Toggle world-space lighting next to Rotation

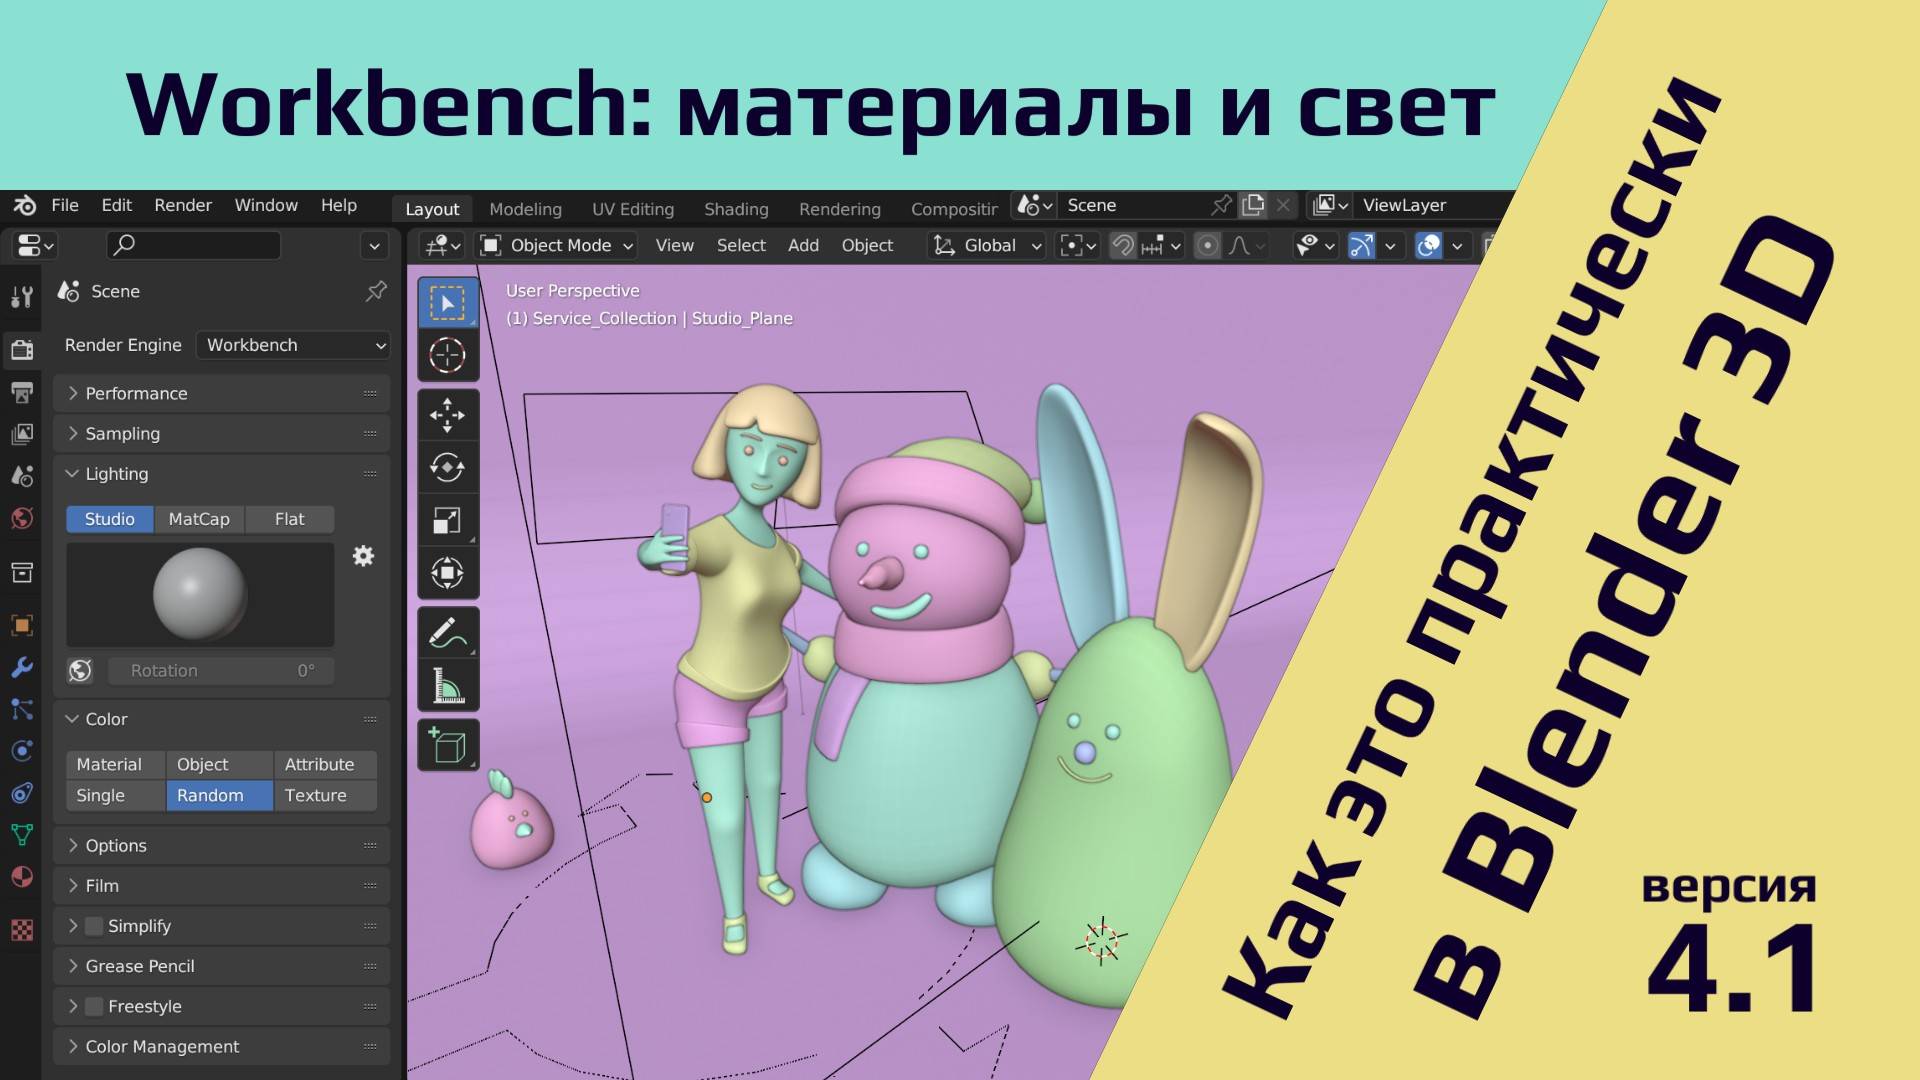coord(80,670)
